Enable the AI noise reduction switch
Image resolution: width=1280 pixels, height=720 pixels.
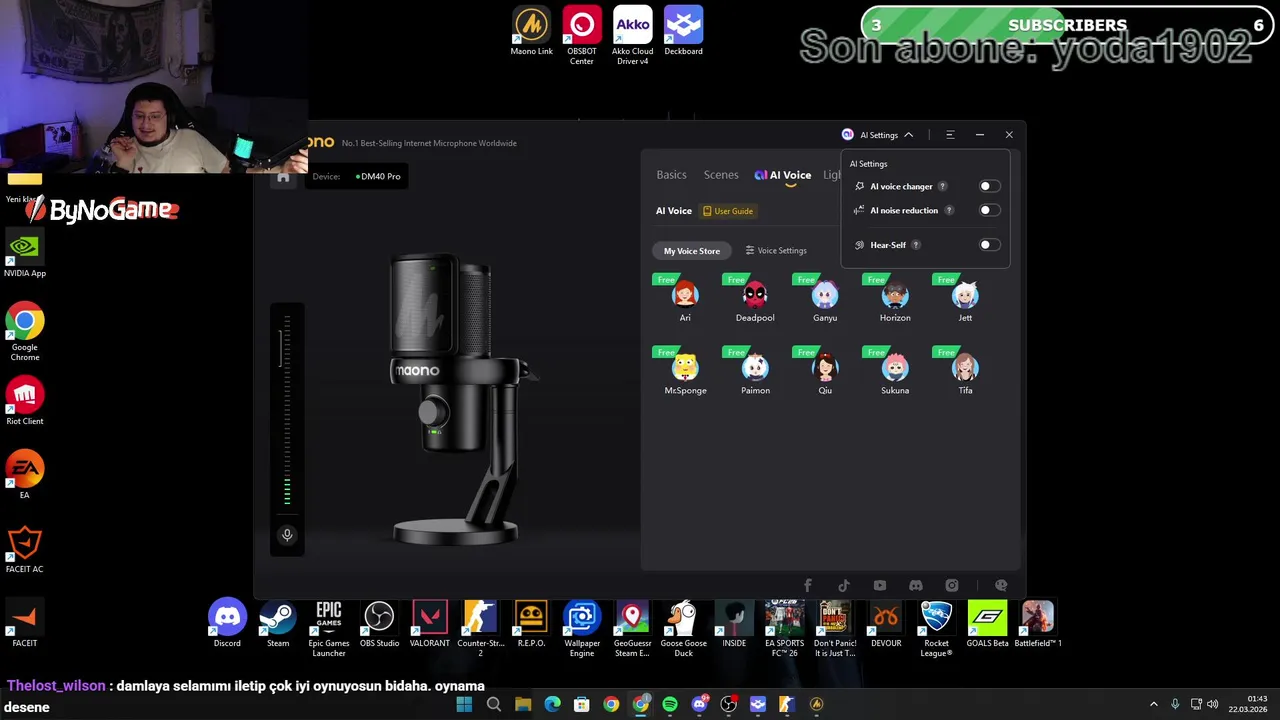click(988, 210)
